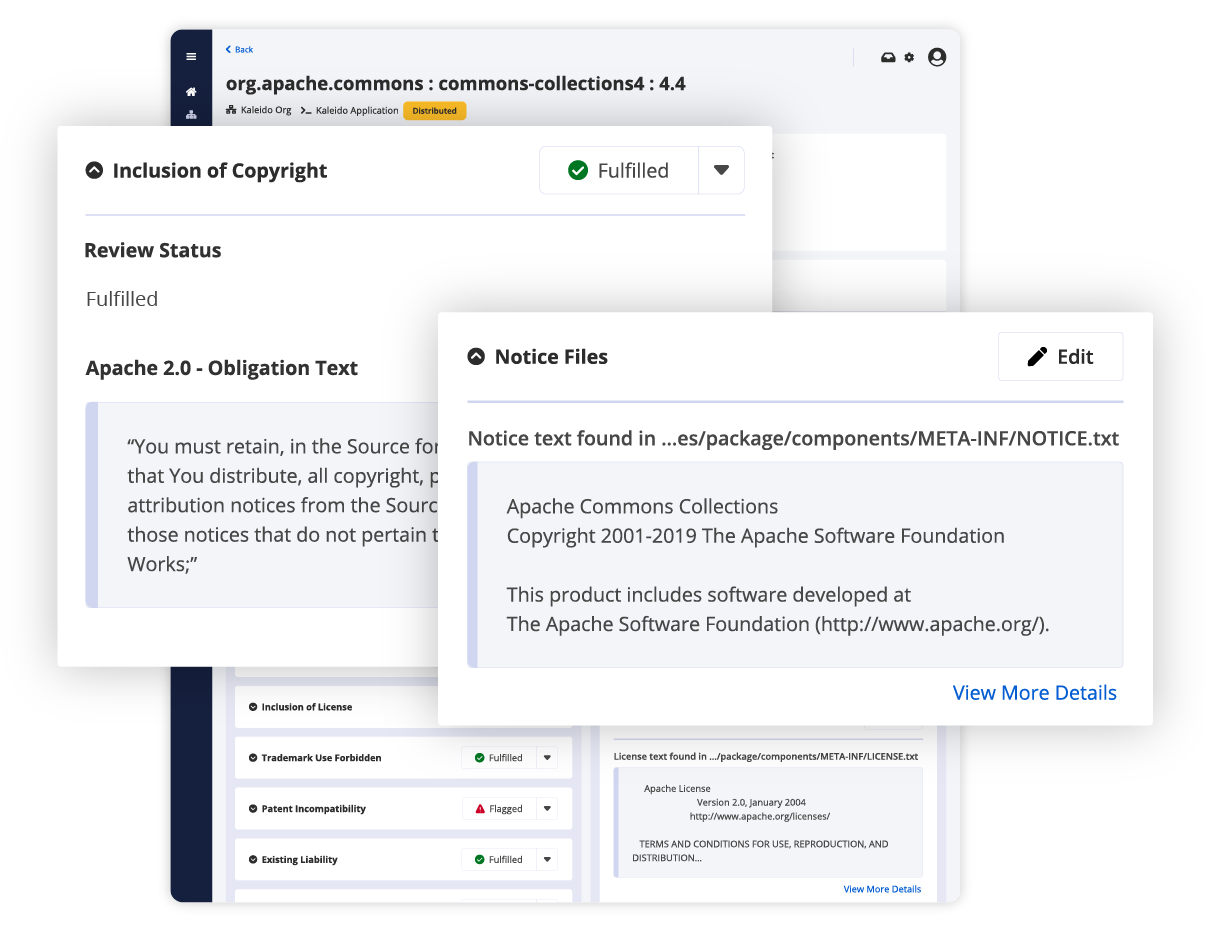Screen dimensions: 1205x933
Task: Go to Home via the sidebar house icon
Action: point(191,92)
